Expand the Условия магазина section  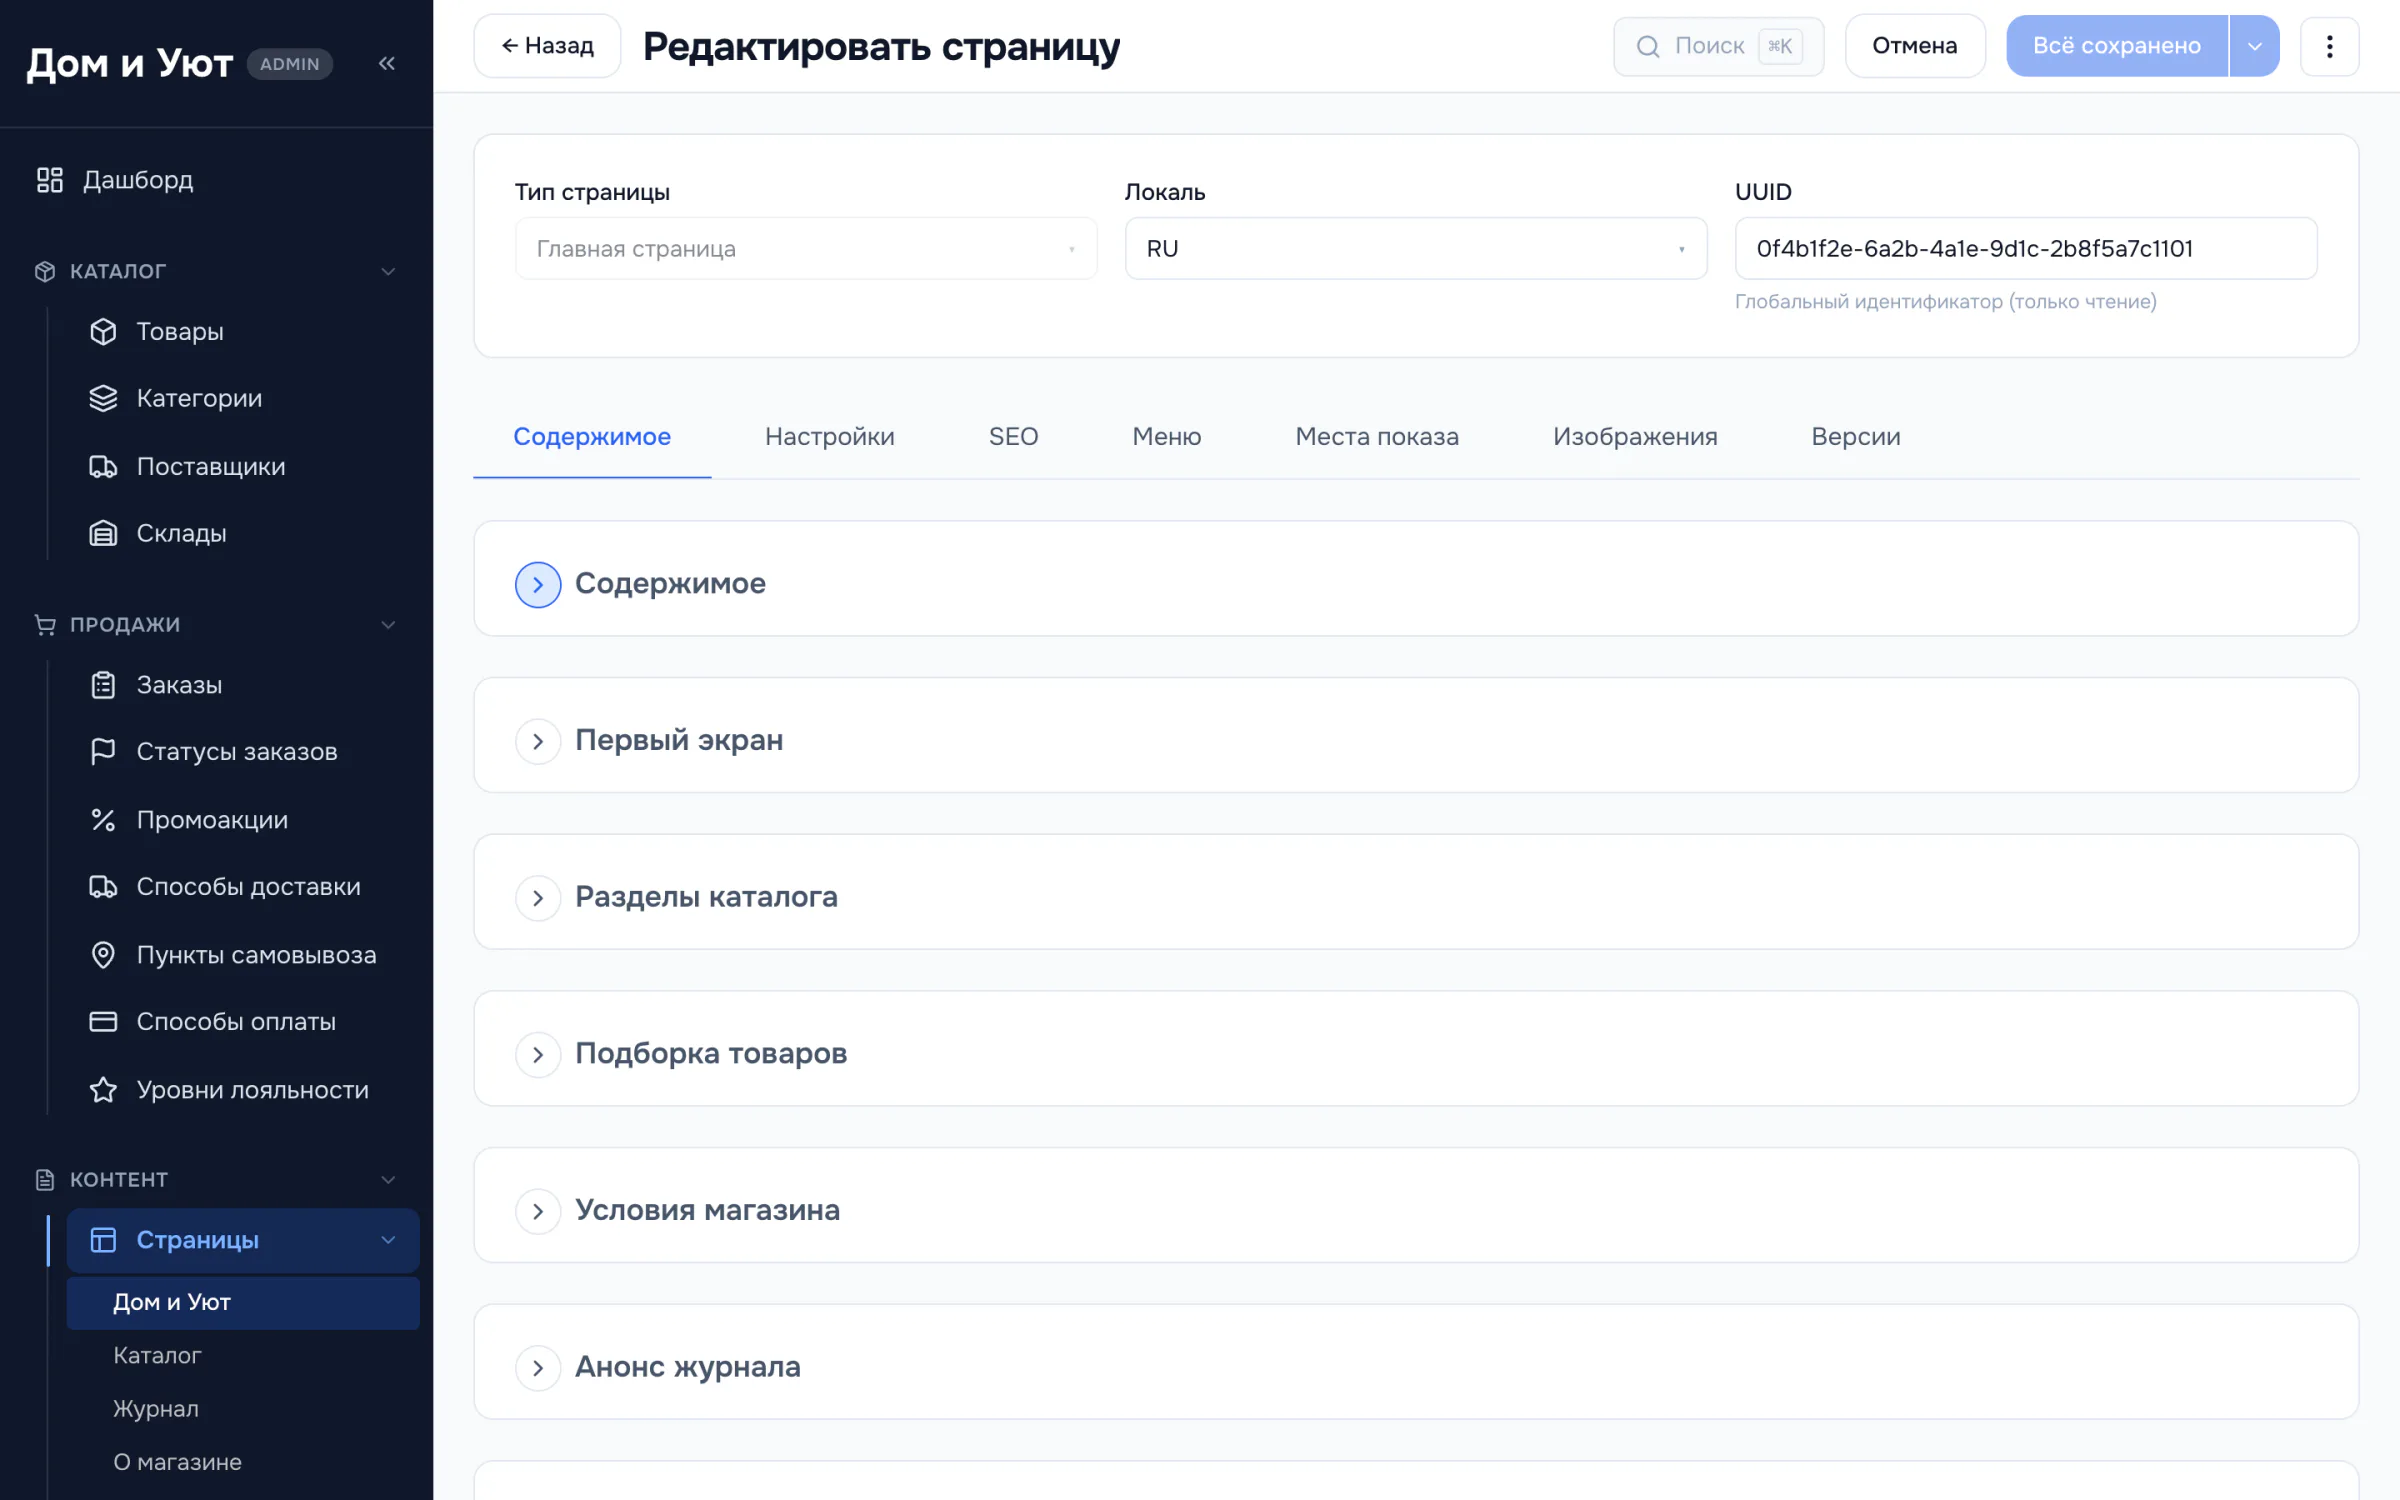click(x=538, y=1211)
